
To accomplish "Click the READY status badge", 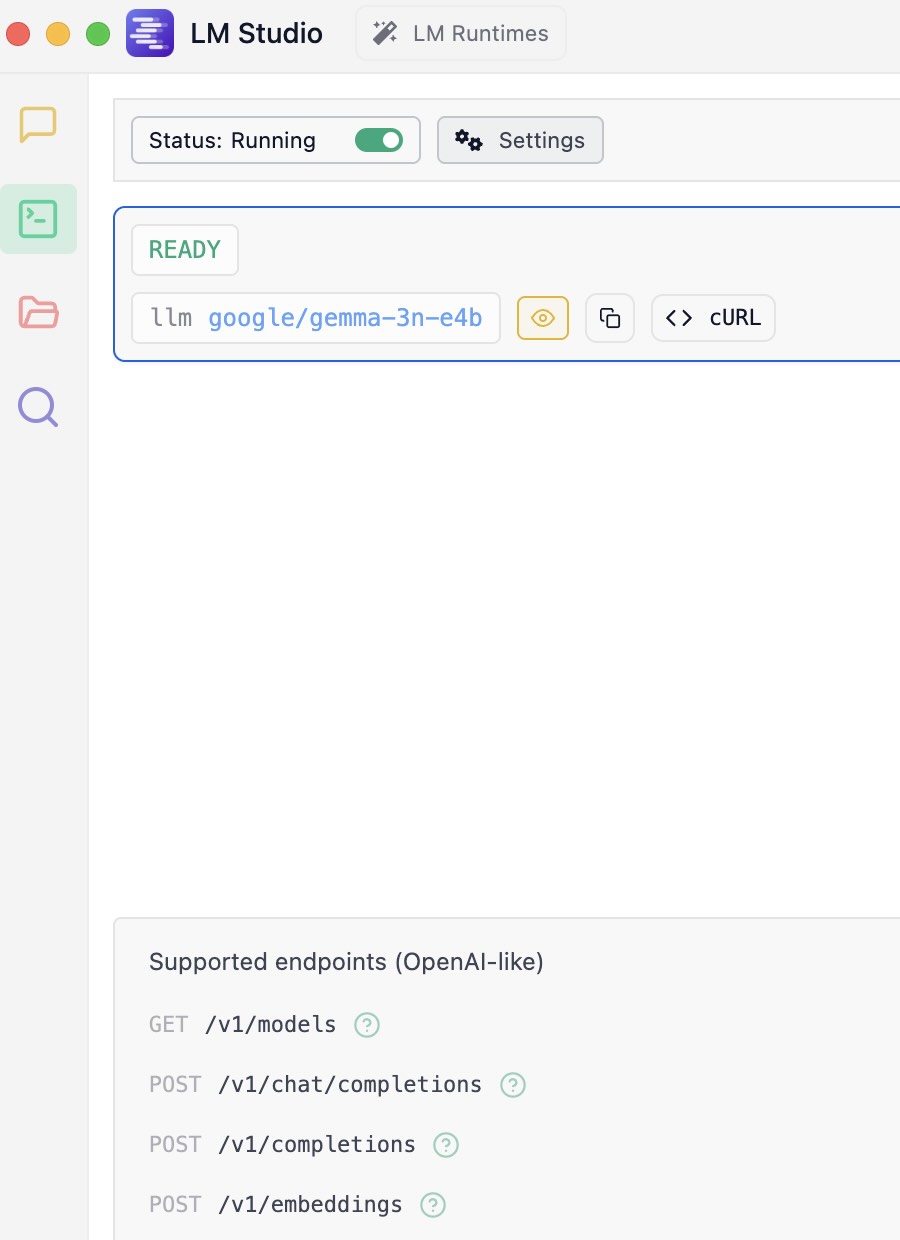I will [184, 249].
